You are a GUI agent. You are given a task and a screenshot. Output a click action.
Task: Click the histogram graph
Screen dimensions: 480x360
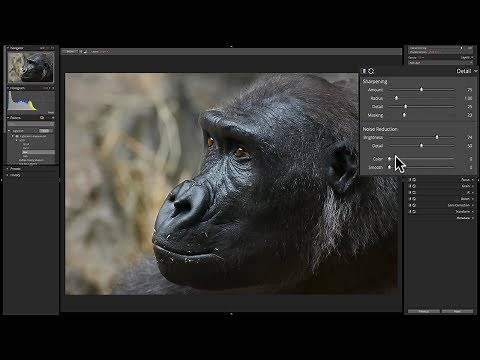tap(31, 101)
